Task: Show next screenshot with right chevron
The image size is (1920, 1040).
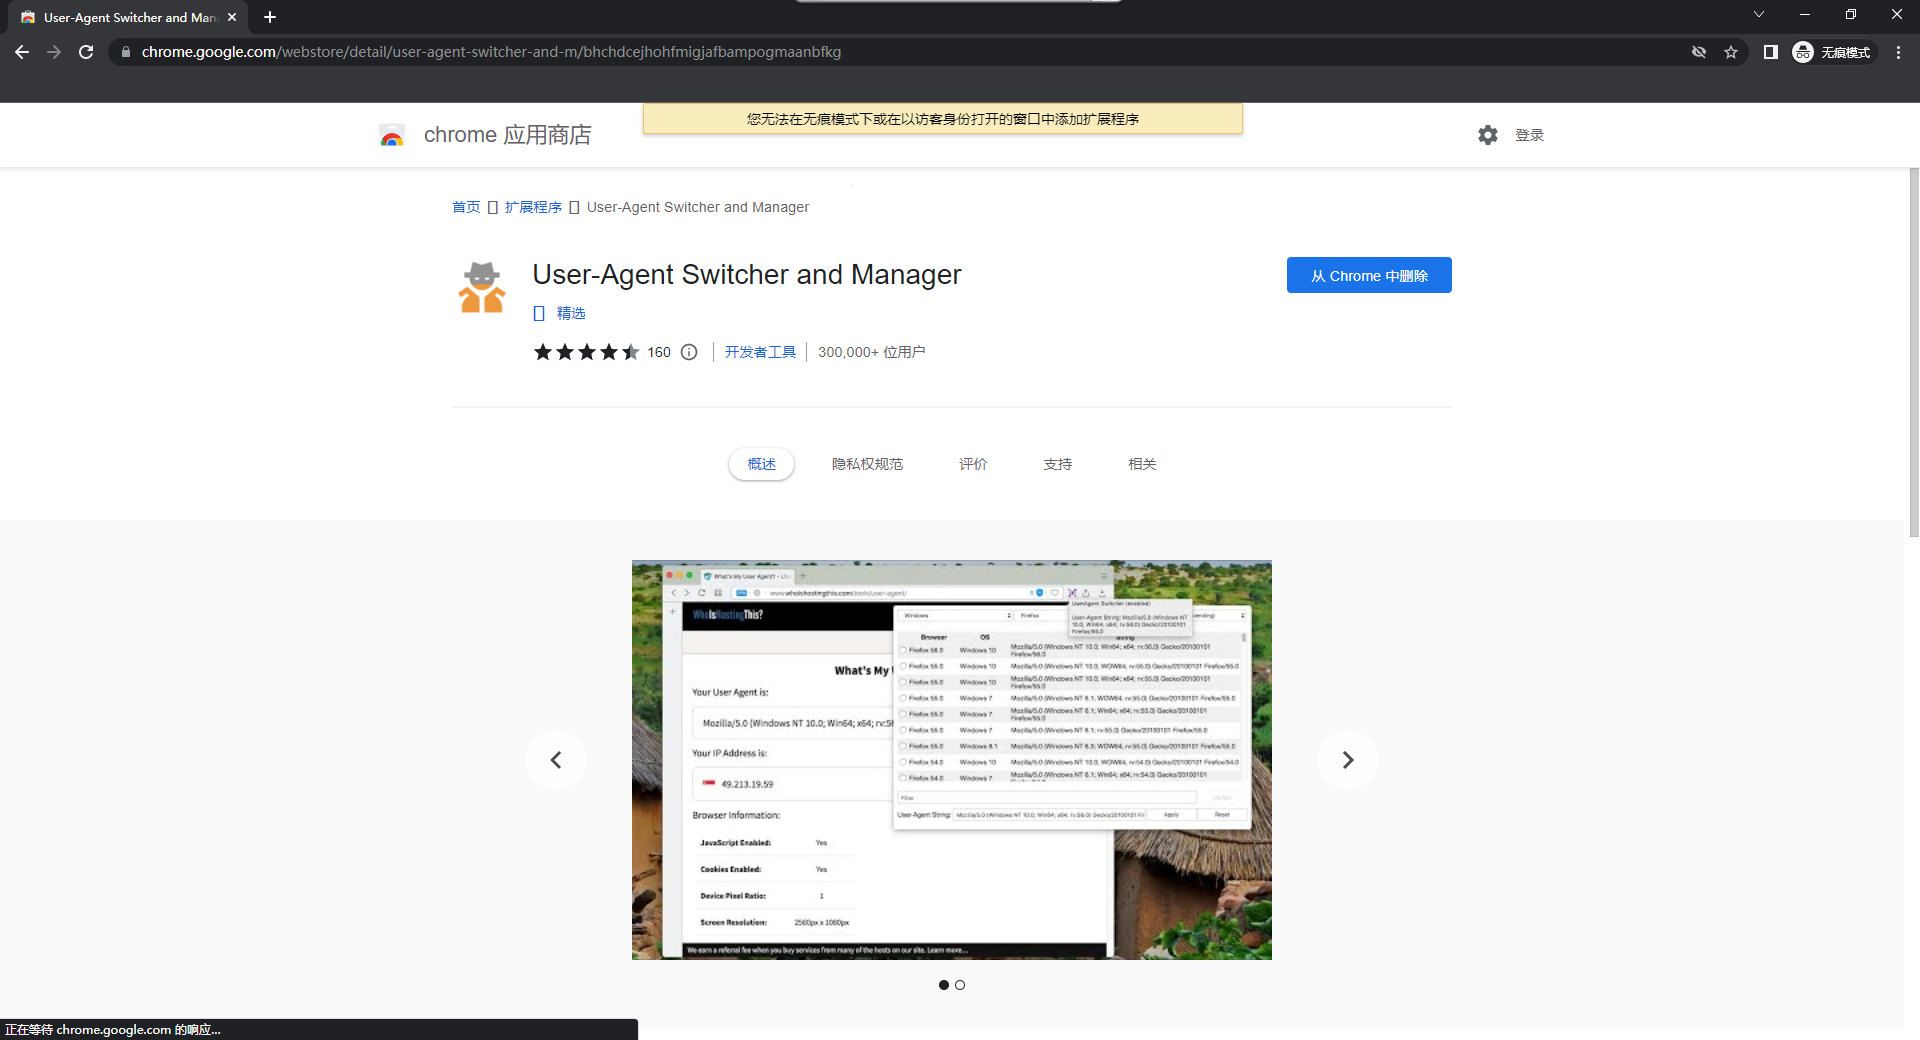Action: pyautogui.click(x=1348, y=760)
